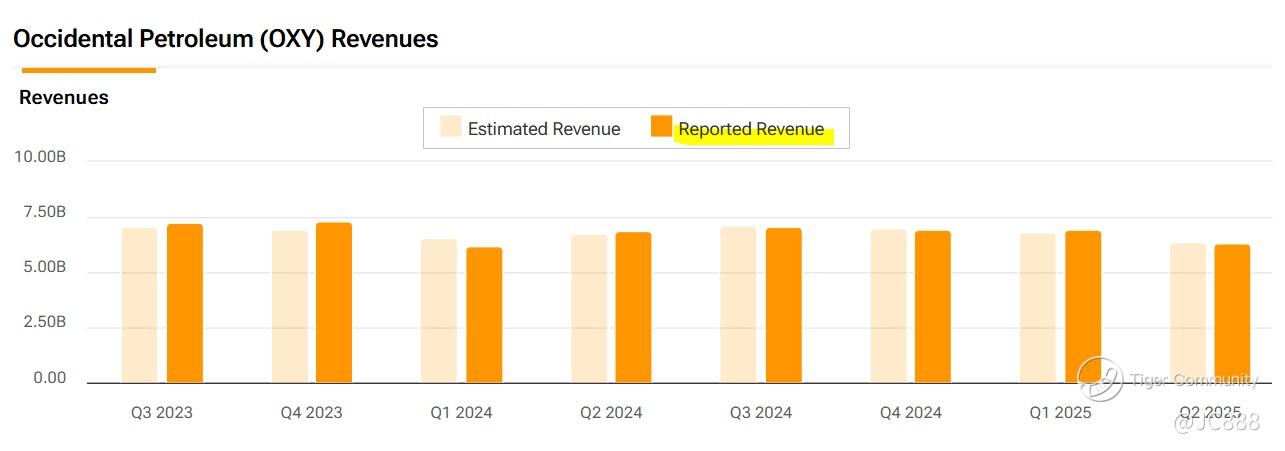Click the Reported Revenue orange swatch
This screenshot has height=451, width=1285.
coord(661,126)
